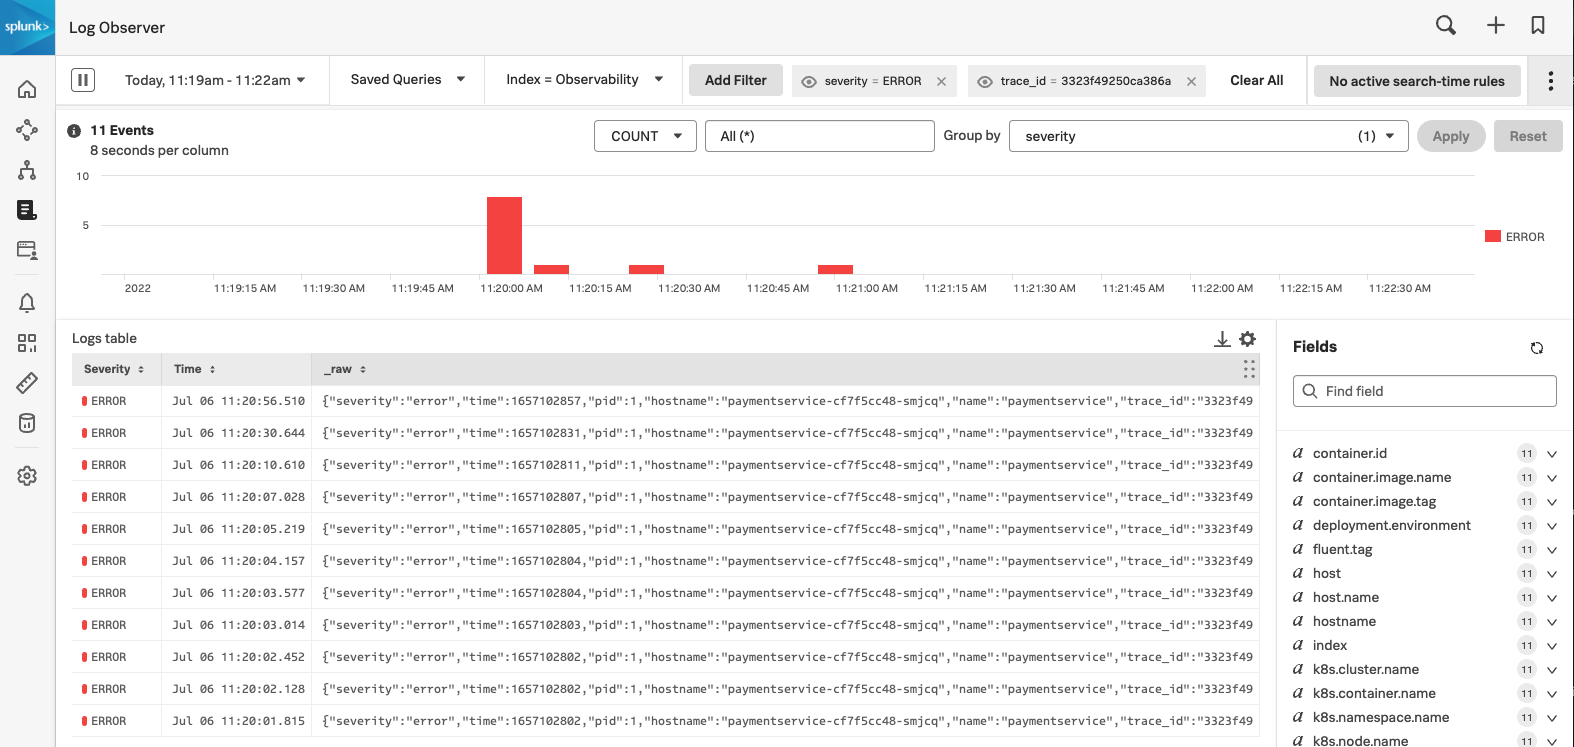1574x747 pixels.
Task: Select the k8s.namespace.name field
Action: pyautogui.click(x=1380, y=718)
